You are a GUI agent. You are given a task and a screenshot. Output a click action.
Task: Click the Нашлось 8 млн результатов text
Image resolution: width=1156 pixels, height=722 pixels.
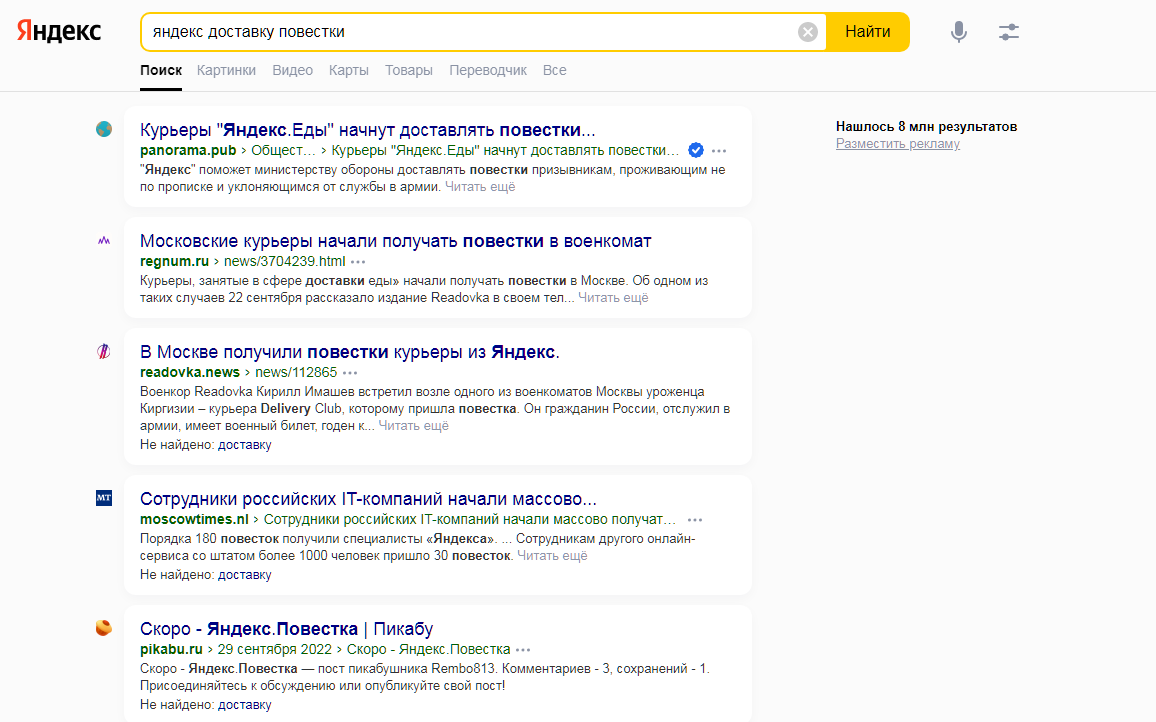927,126
